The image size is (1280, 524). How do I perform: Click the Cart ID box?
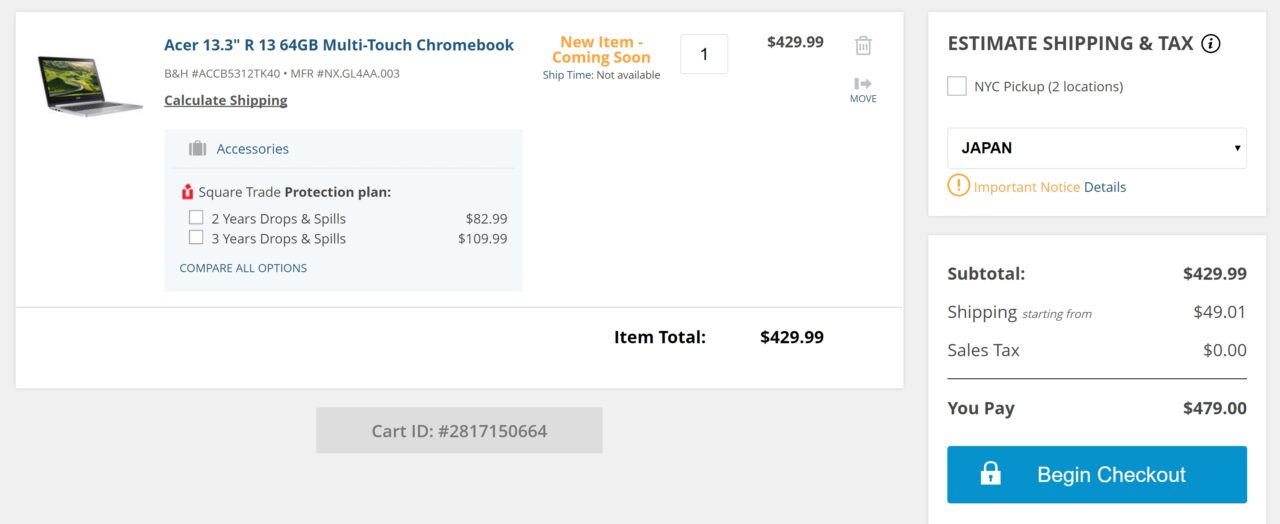point(459,431)
